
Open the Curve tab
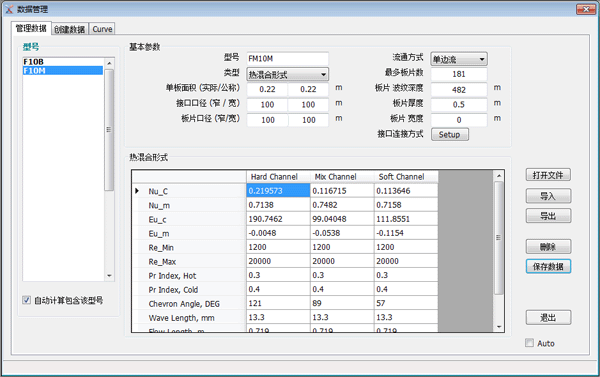coord(102,29)
